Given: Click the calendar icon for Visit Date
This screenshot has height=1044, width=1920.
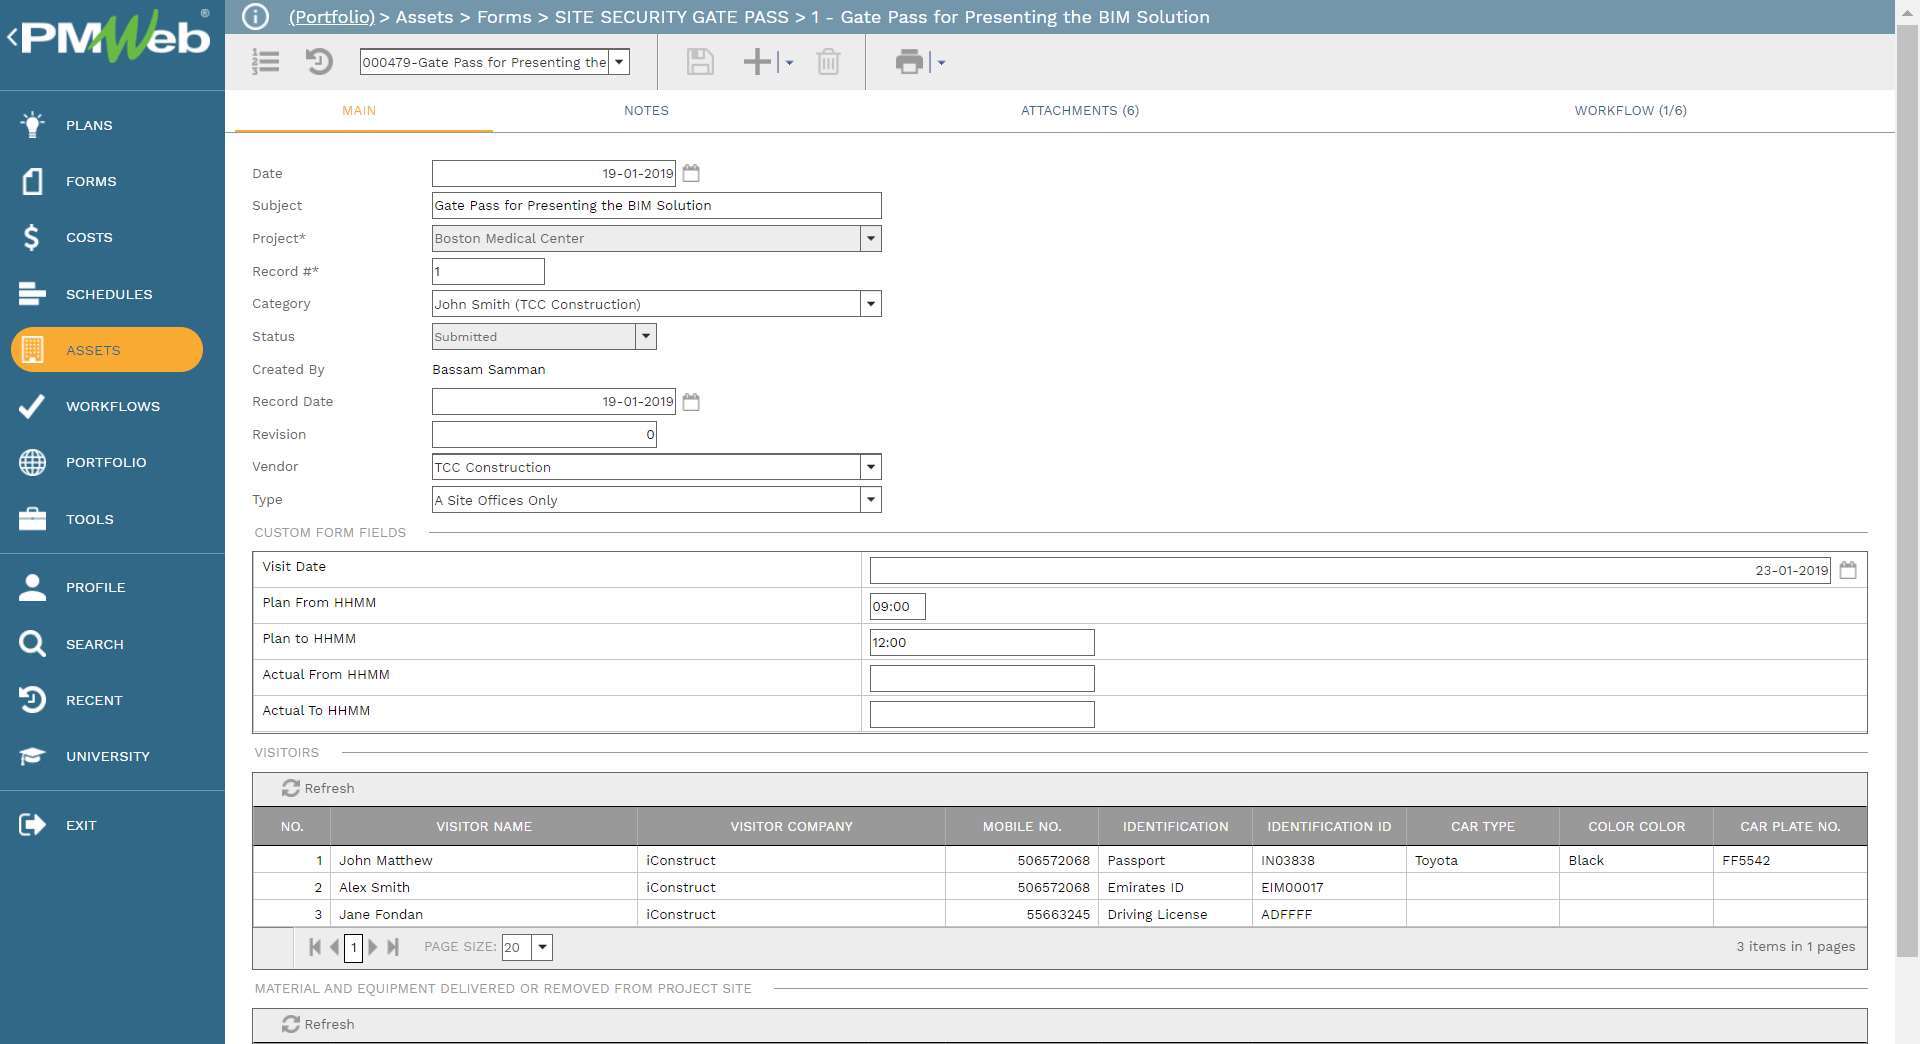Looking at the screenshot, I should point(1848,569).
